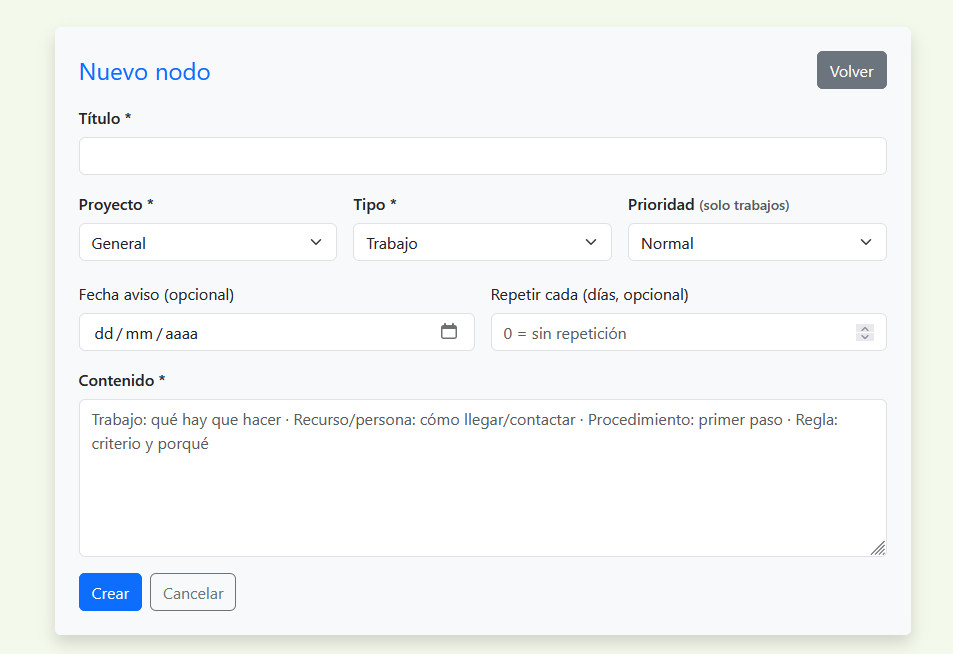Click the Prioridad (solo trabajos) label
This screenshot has width=953, height=654.
[709, 205]
